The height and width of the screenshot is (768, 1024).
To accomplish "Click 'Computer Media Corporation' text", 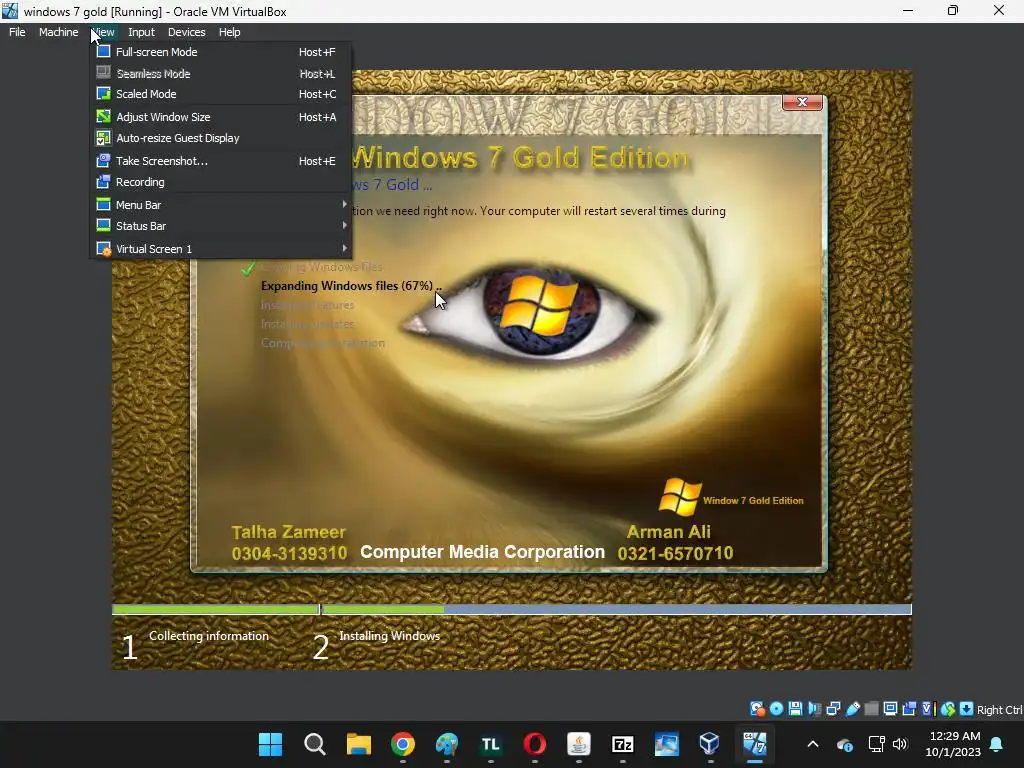I will point(482,552).
